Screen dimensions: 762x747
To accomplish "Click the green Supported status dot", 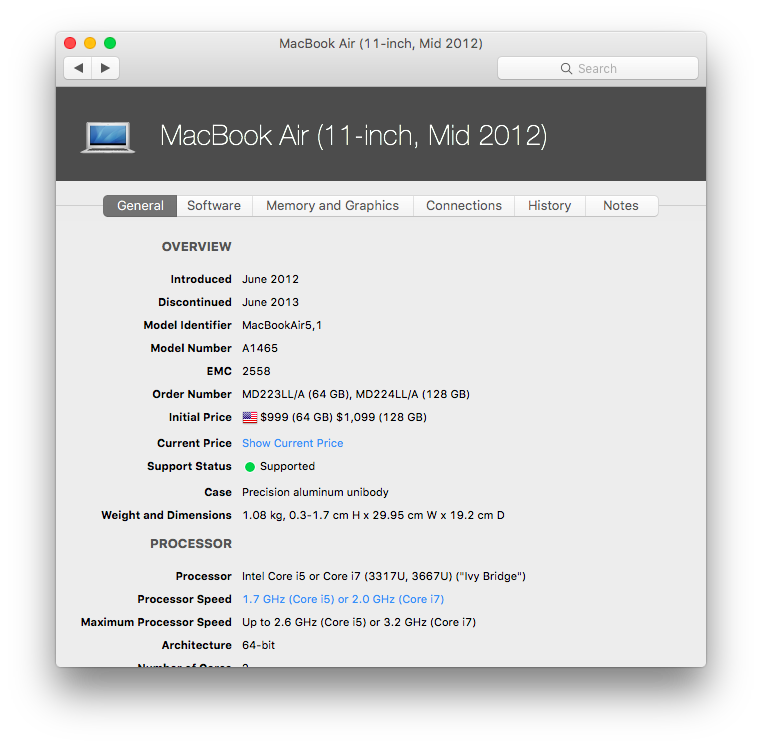I will [250, 467].
